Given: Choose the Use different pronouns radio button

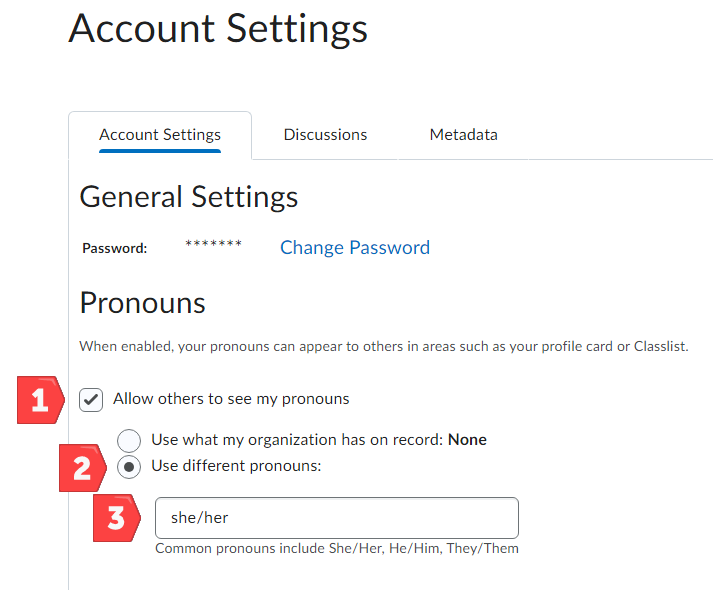Looking at the screenshot, I should click(129, 467).
